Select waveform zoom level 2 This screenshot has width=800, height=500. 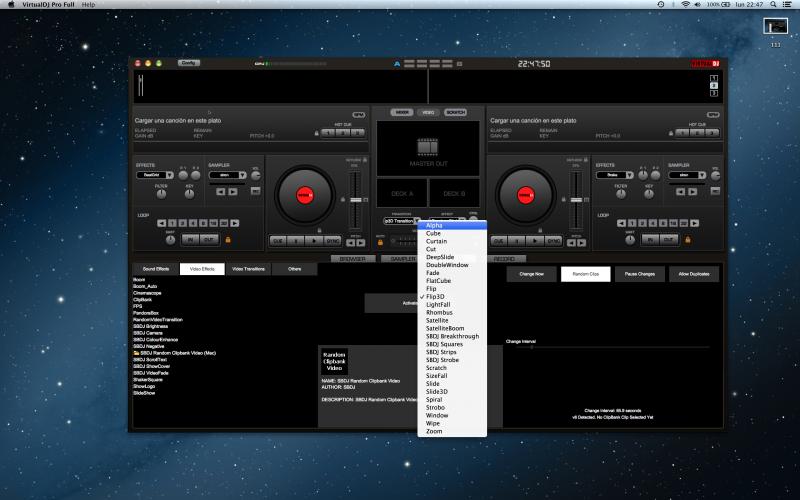714,86
